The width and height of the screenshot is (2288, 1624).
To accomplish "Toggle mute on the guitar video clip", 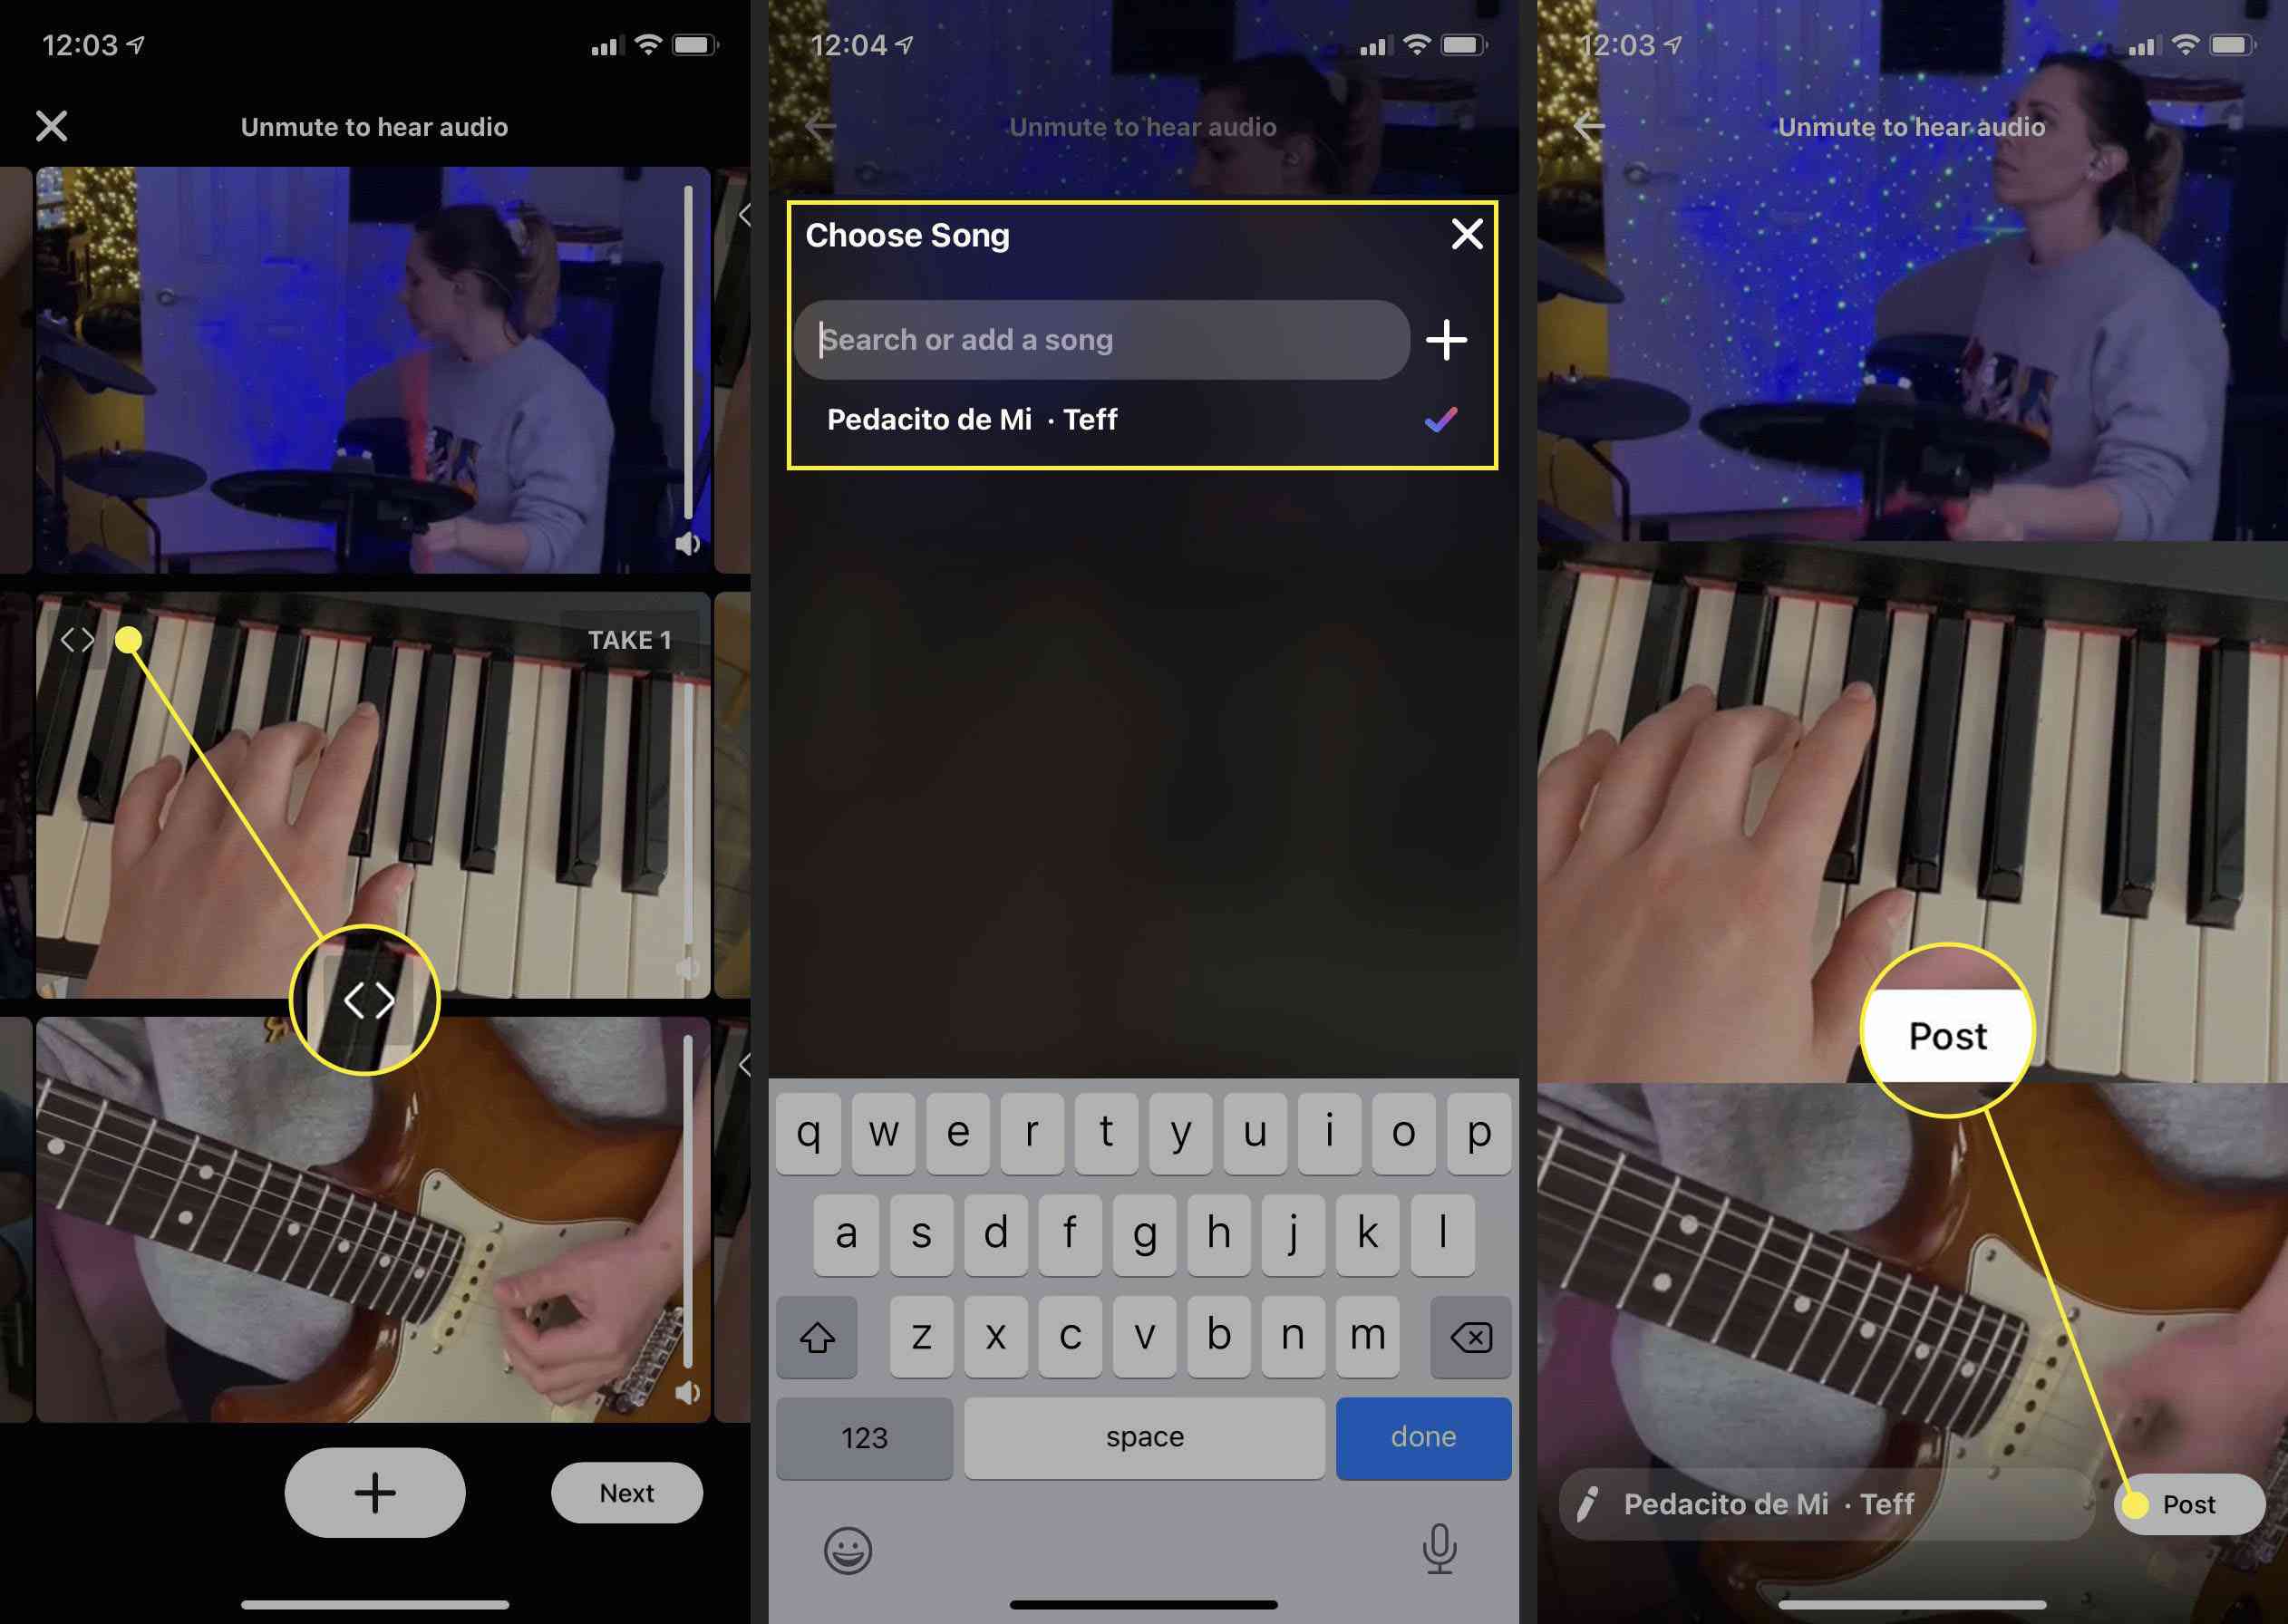I will click(685, 1394).
